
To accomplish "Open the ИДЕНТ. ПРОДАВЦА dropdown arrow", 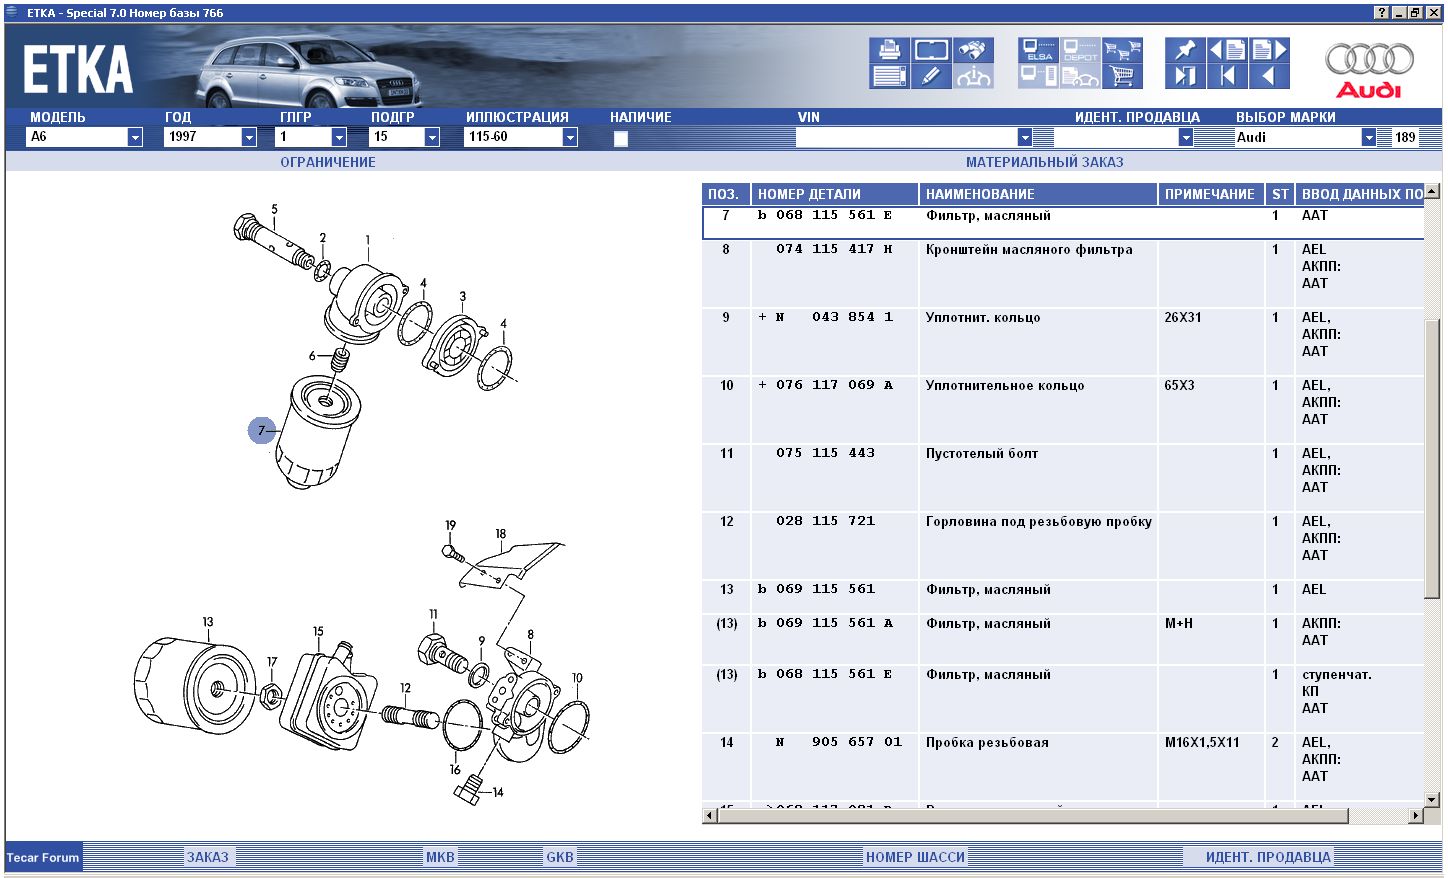I will click(x=1185, y=137).
